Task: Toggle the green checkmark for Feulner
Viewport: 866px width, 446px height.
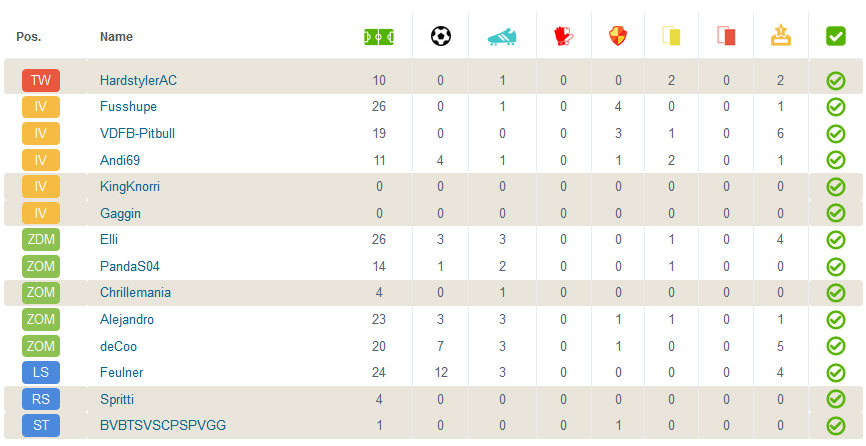Action: pos(836,374)
